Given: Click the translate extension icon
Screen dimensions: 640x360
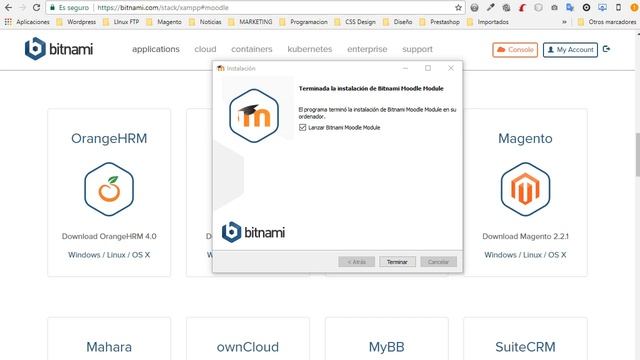Looking at the screenshot, I should [x=570, y=8].
